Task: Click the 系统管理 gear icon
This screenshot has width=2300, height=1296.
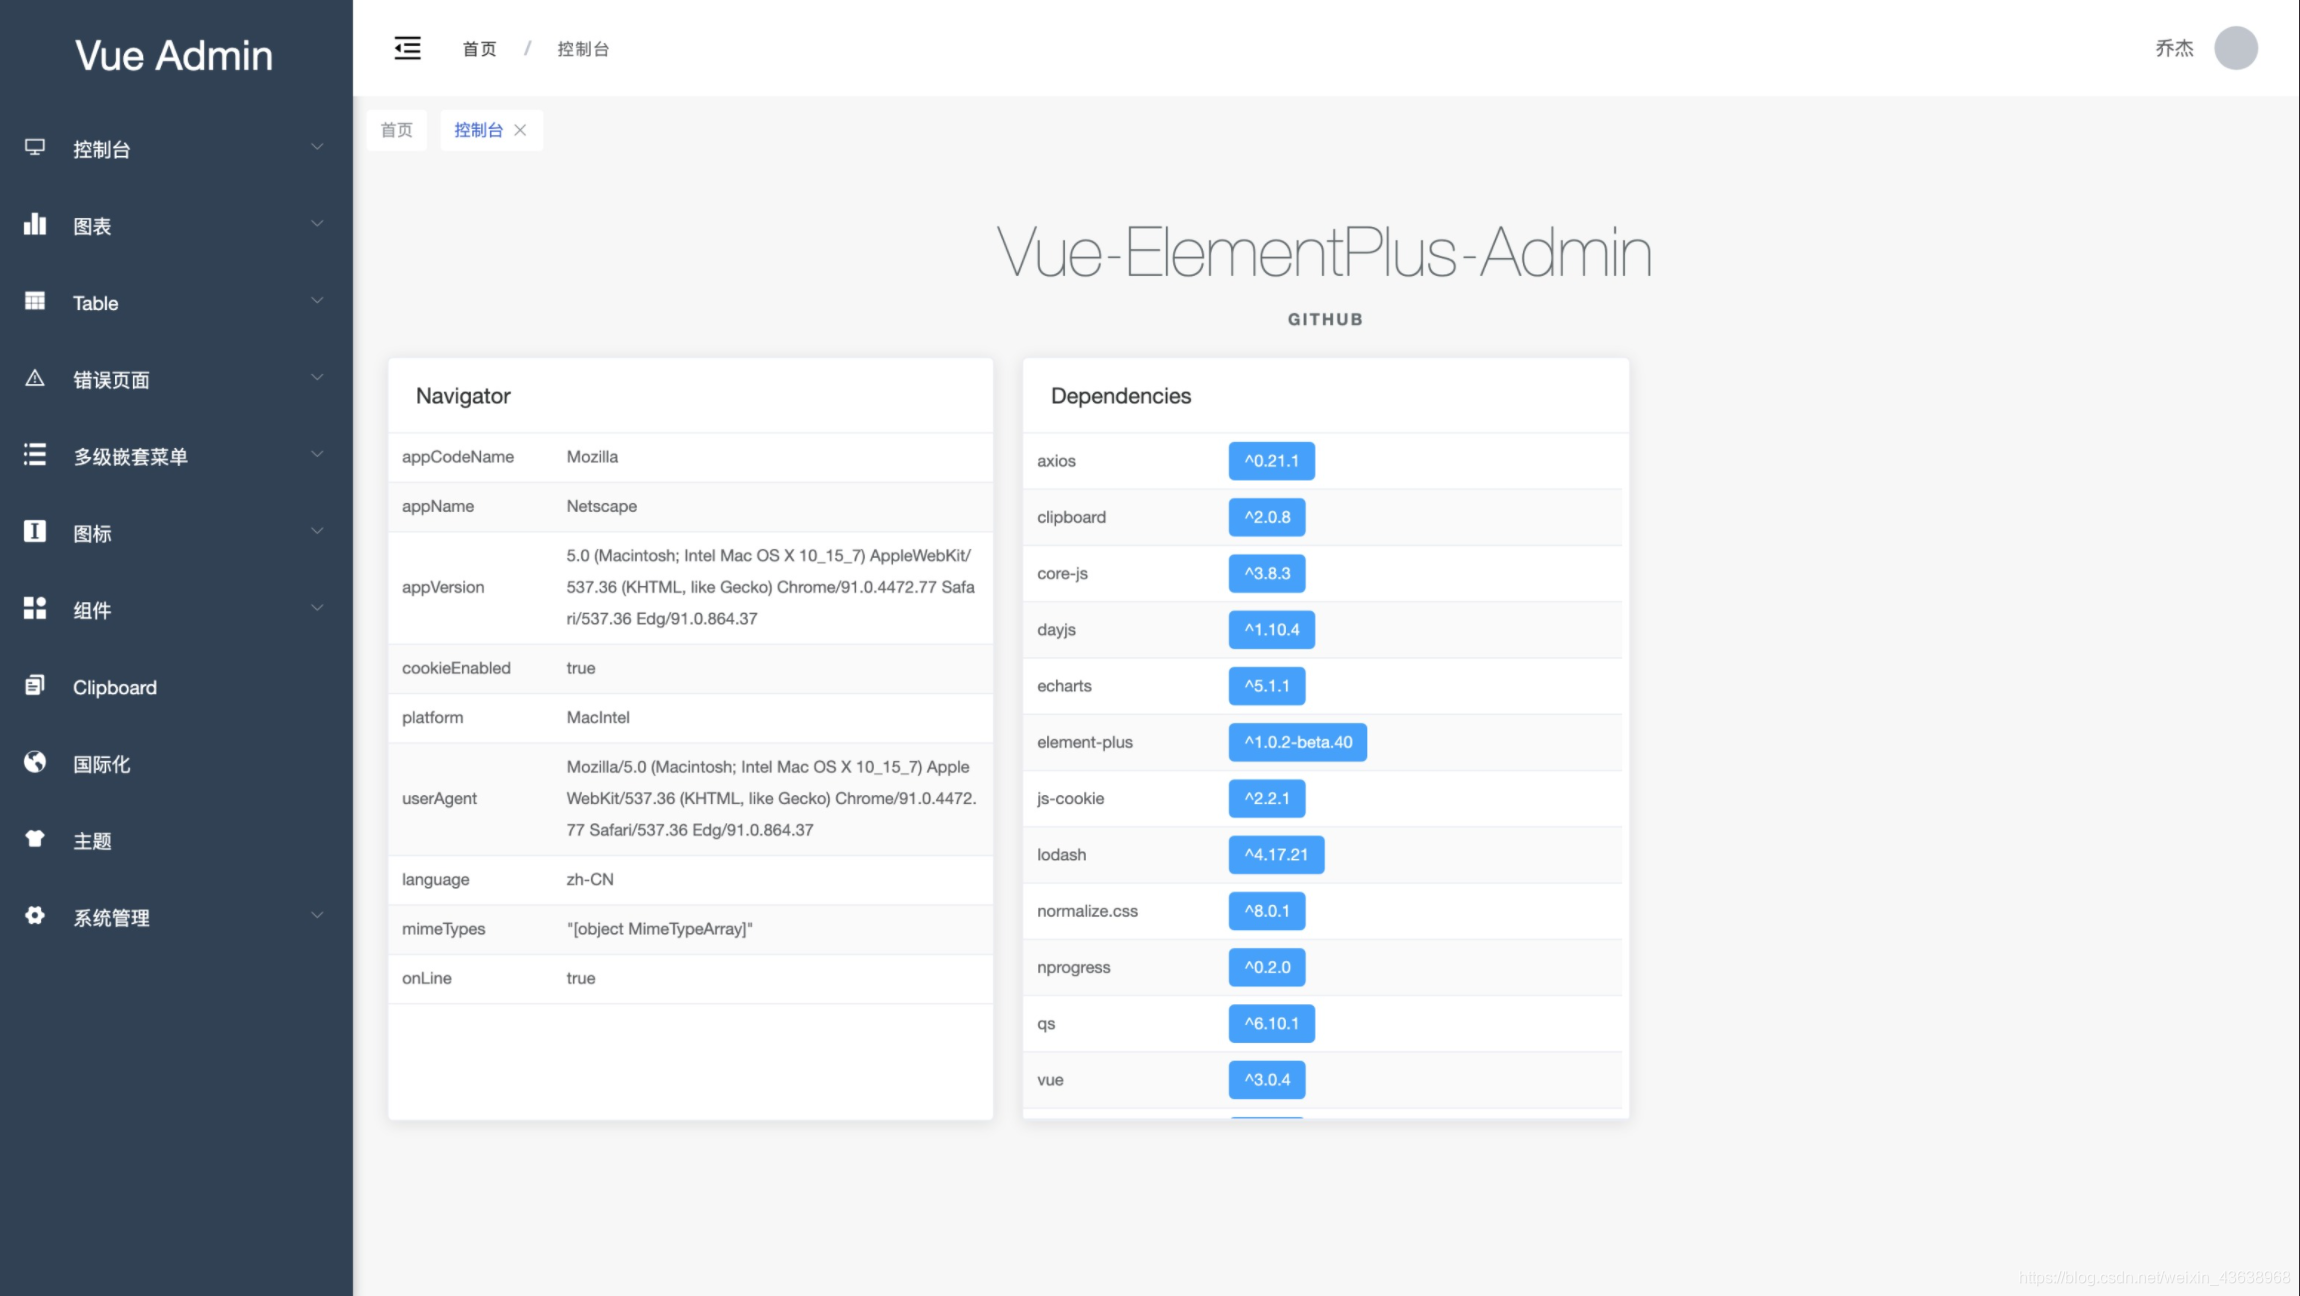Action: (x=35, y=915)
